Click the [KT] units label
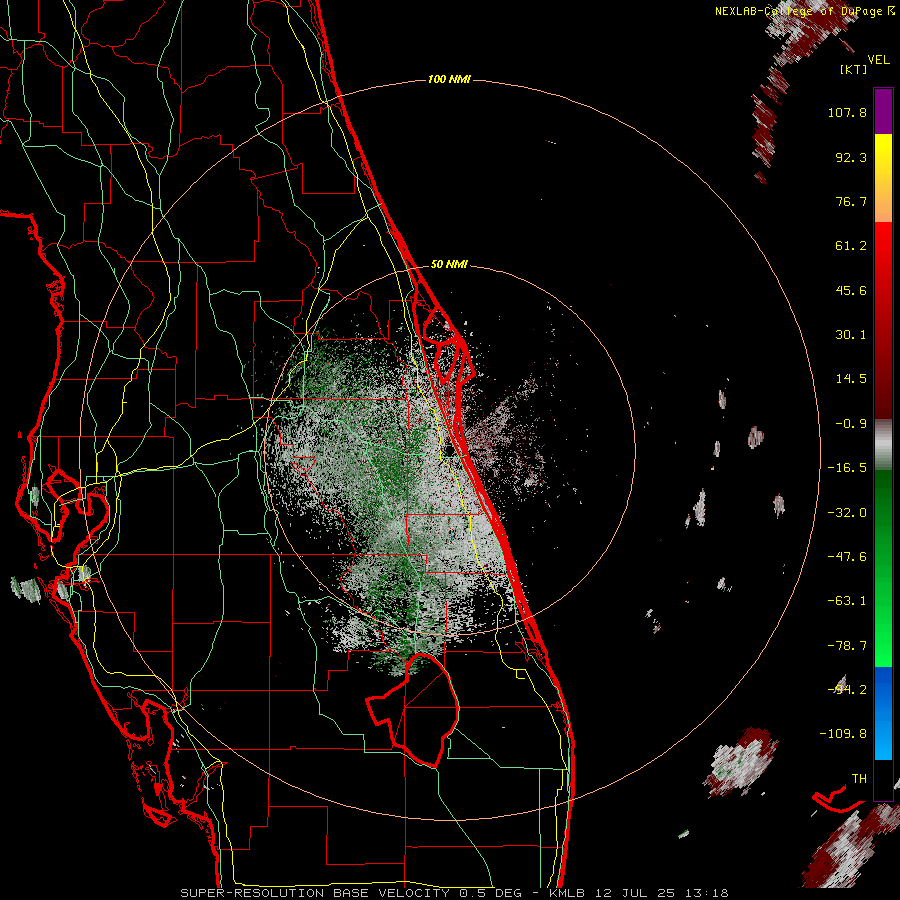Viewport: 900px width, 900px height. (853, 69)
